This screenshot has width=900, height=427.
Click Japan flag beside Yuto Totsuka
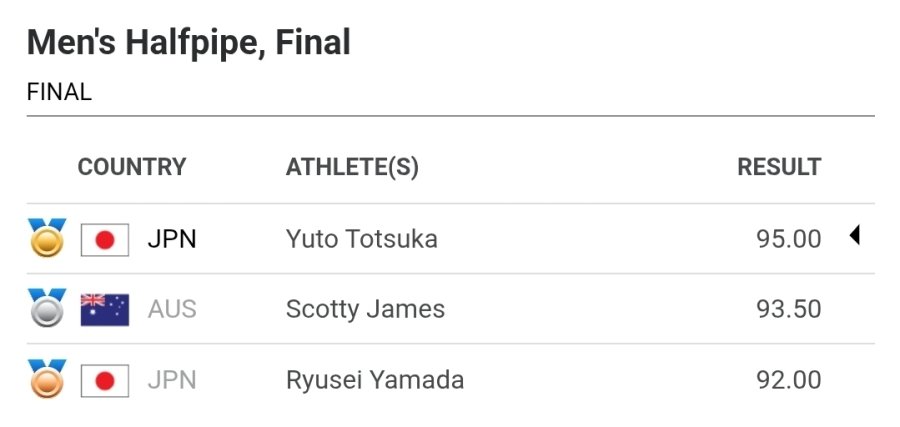(105, 239)
